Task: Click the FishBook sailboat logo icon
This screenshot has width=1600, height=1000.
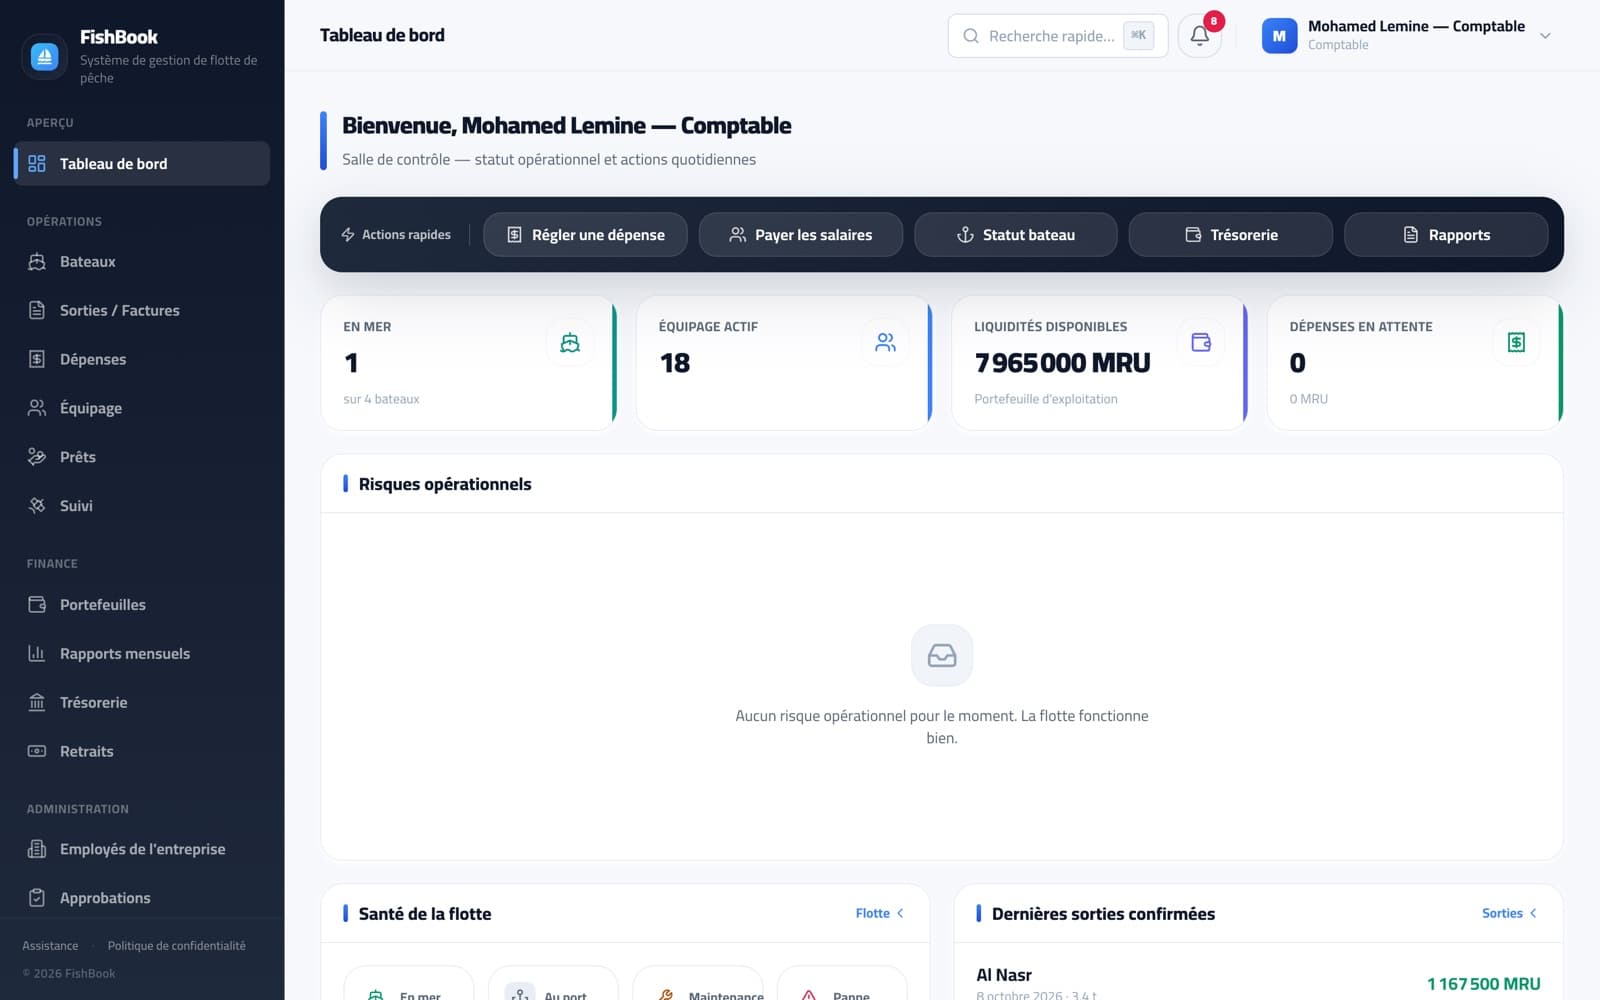Action: pos(44,57)
